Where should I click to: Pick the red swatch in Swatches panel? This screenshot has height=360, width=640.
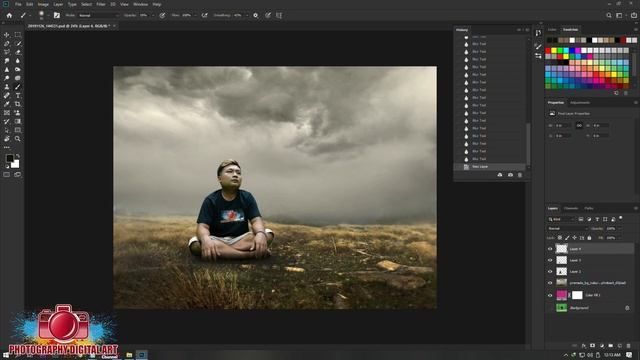[548, 51]
